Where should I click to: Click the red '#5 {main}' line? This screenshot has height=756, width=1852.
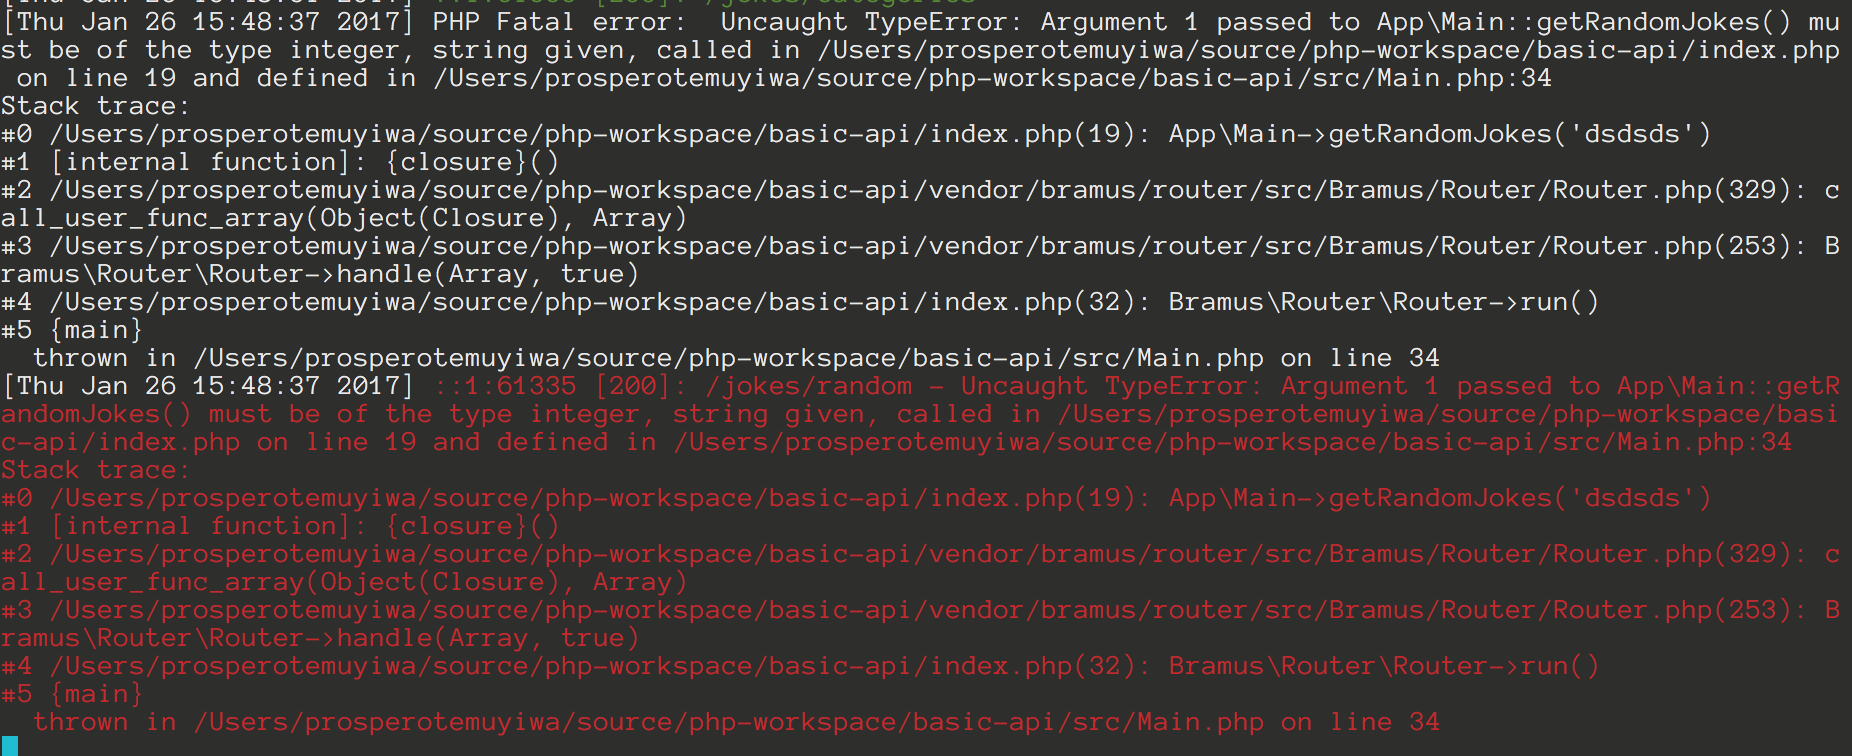72,694
